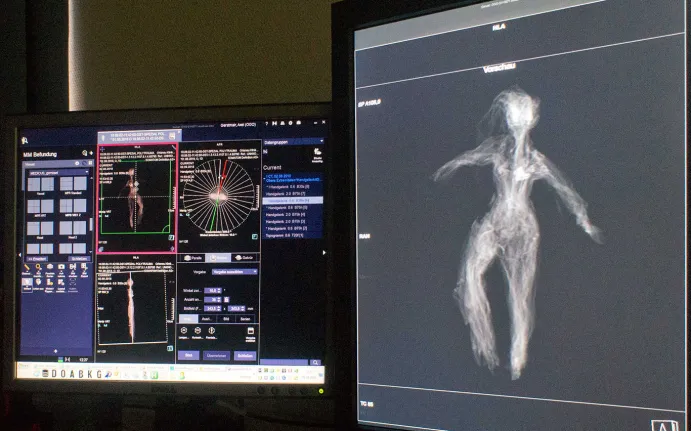
Task: Select the Serien sub-tab
Action: [245, 319]
